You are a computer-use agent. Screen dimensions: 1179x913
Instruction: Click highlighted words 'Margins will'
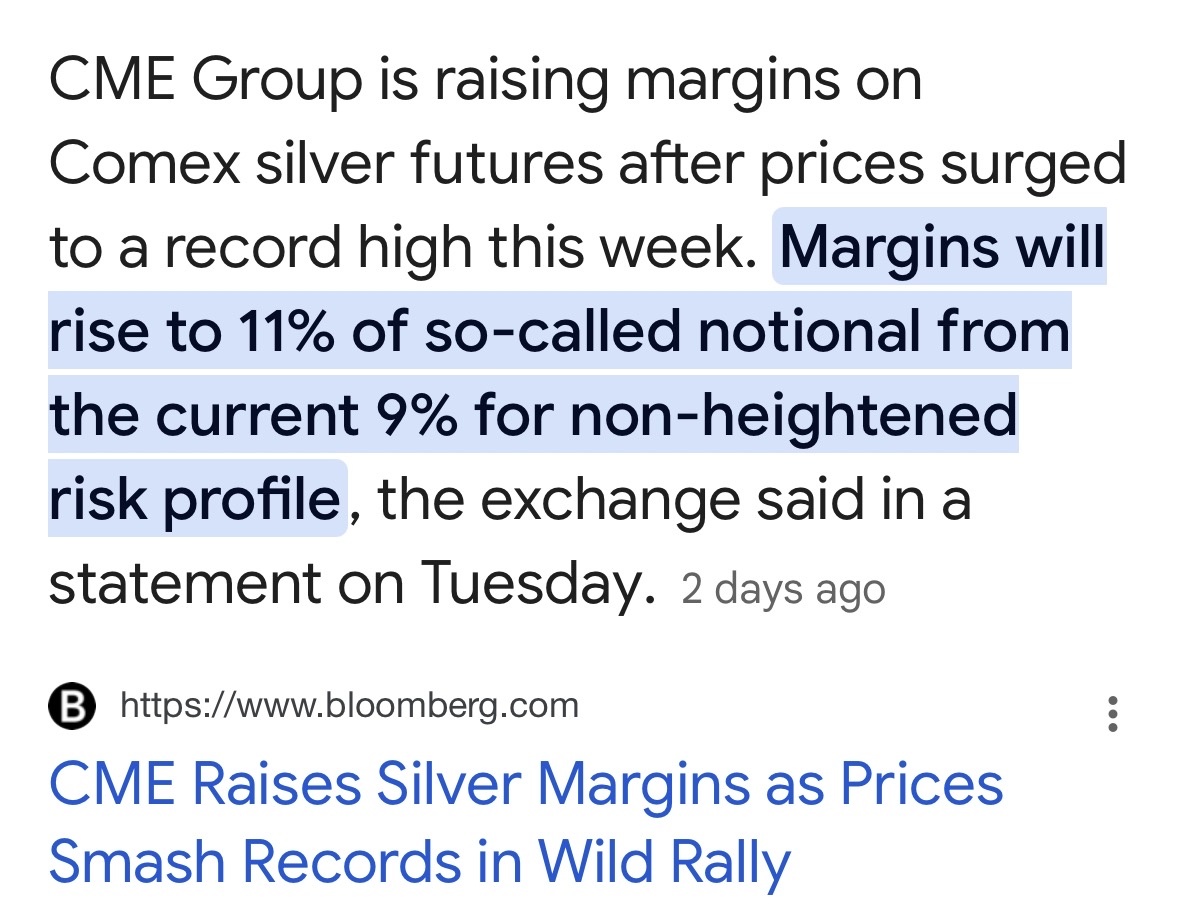(x=942, y=246)
